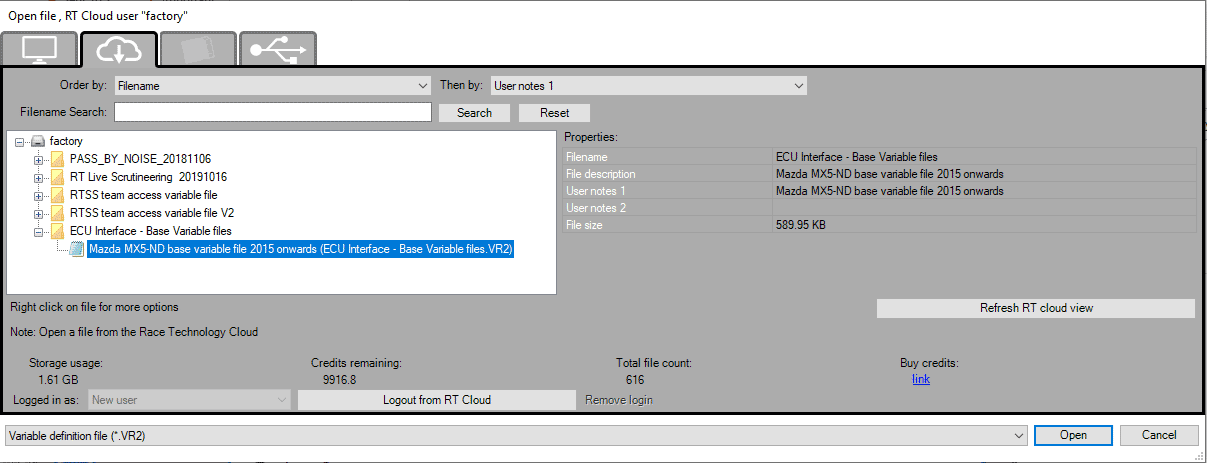The width and height of the screenshot is (1207, 463).
Task: Open the Then by dropdown
Action: [x=647, y=86]
